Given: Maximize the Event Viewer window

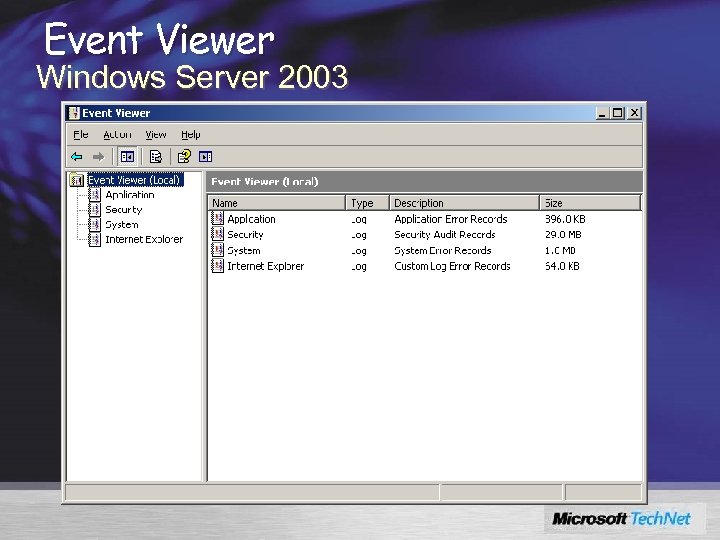Looking at the screenshot, I should (x=618, y=113).
